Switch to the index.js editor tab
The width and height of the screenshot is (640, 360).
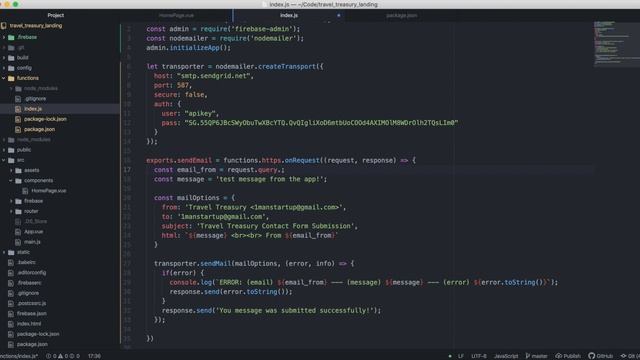289,15
